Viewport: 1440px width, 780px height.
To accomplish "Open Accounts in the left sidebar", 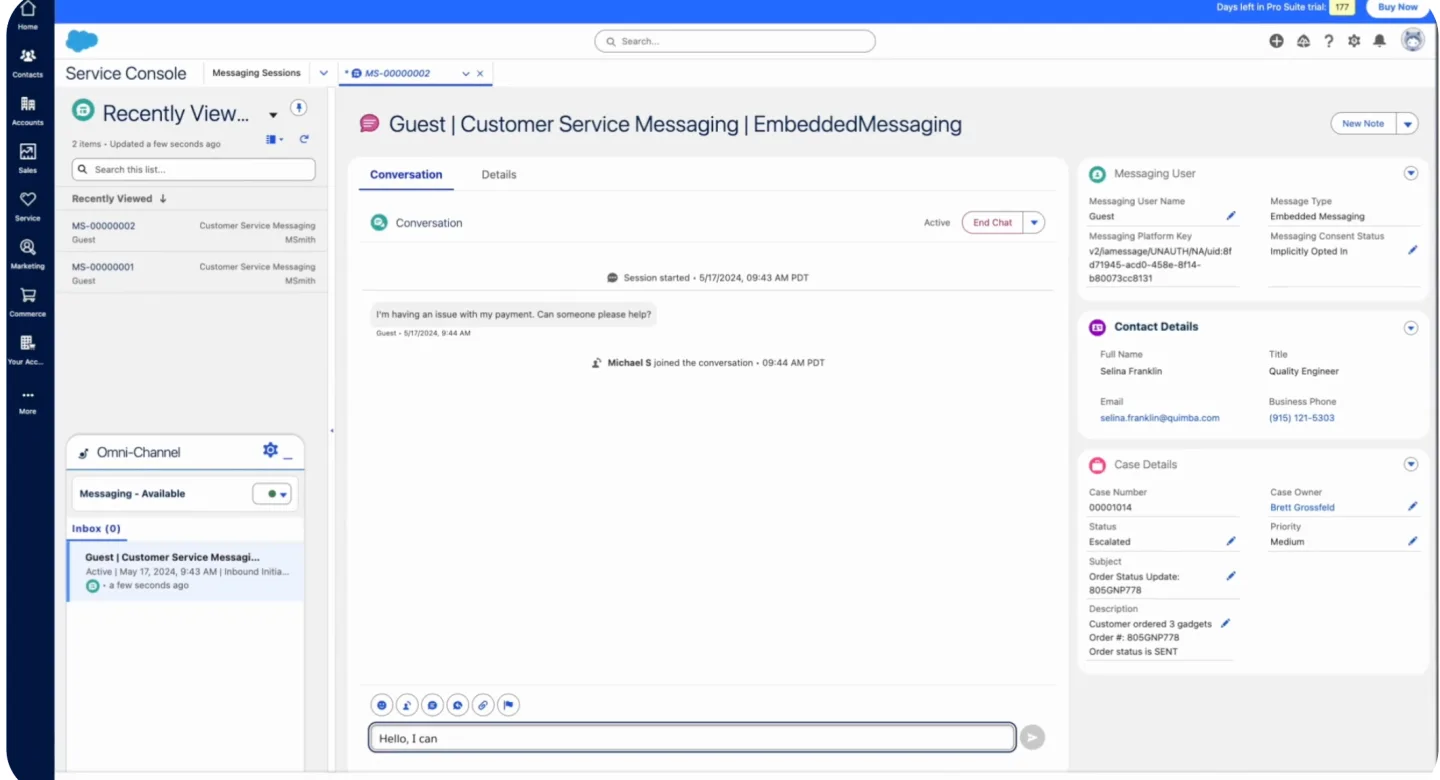I will [x=28, y=111].
